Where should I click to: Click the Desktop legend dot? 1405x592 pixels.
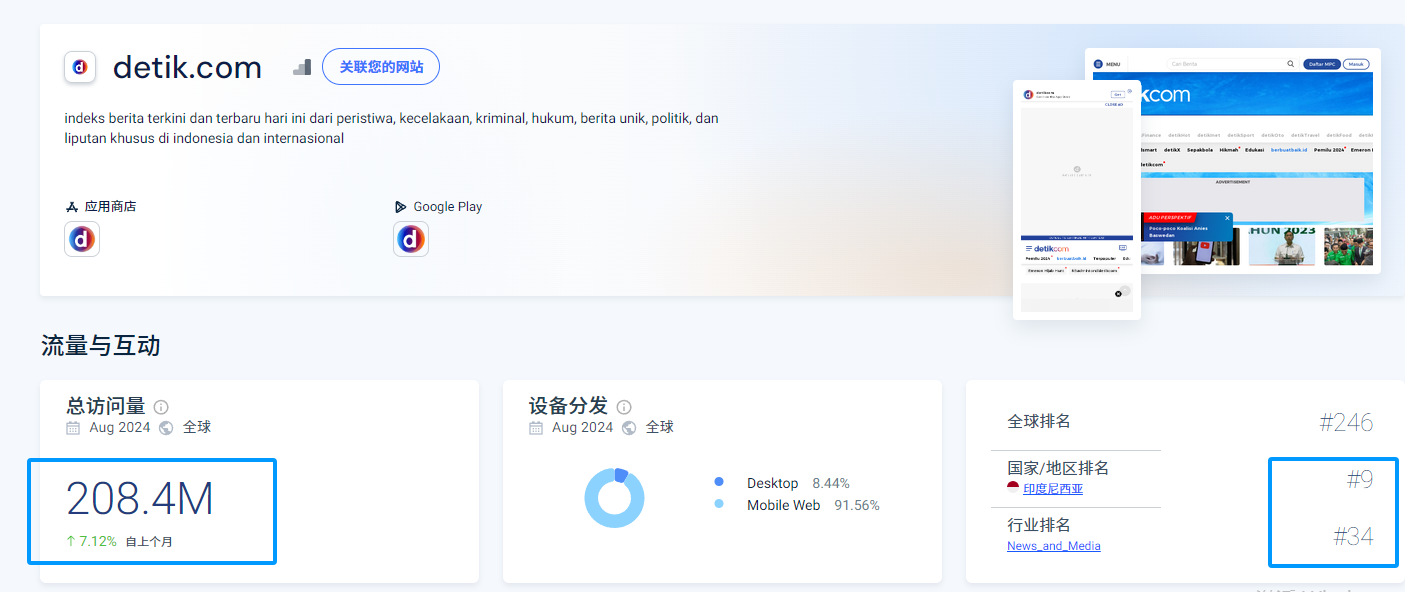719,483
